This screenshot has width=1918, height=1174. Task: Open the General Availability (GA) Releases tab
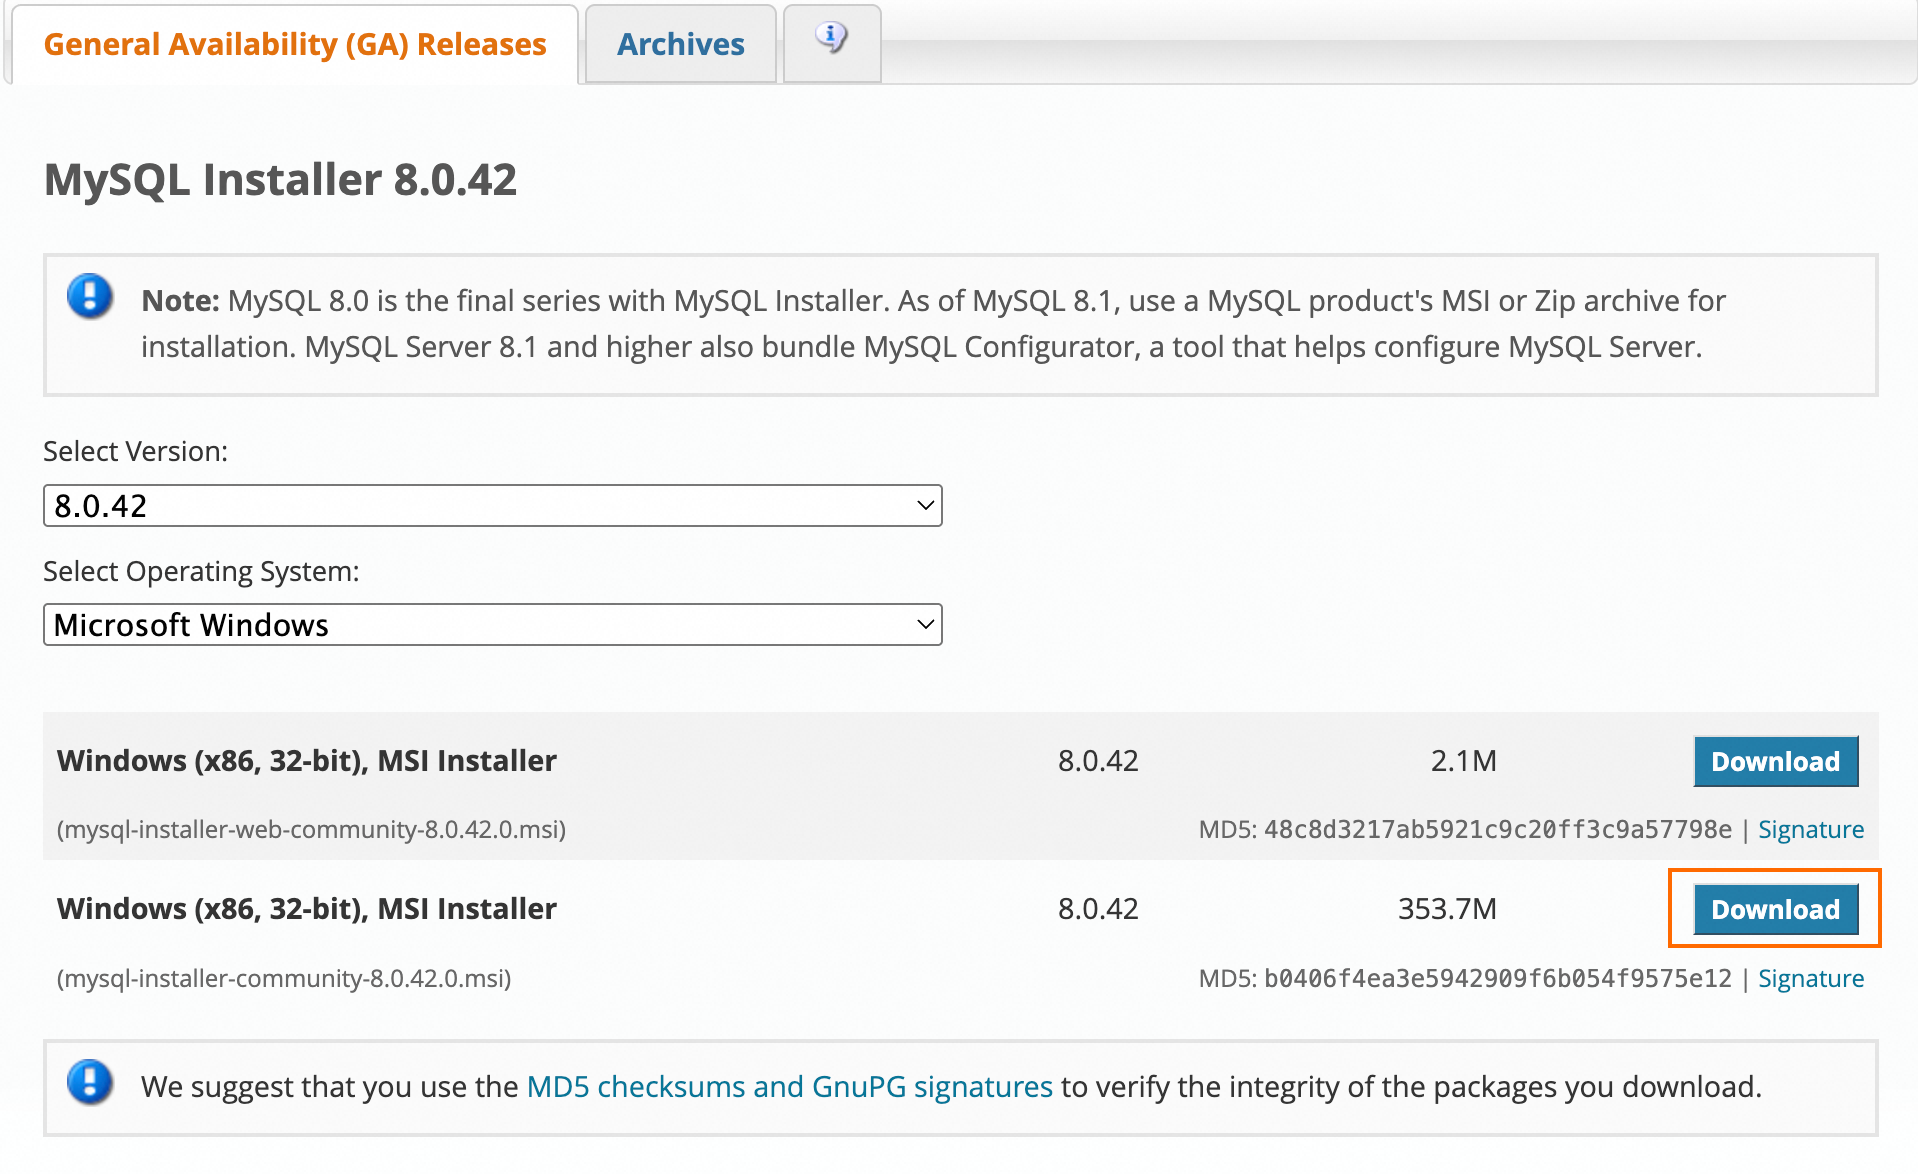tap(294, 45)
